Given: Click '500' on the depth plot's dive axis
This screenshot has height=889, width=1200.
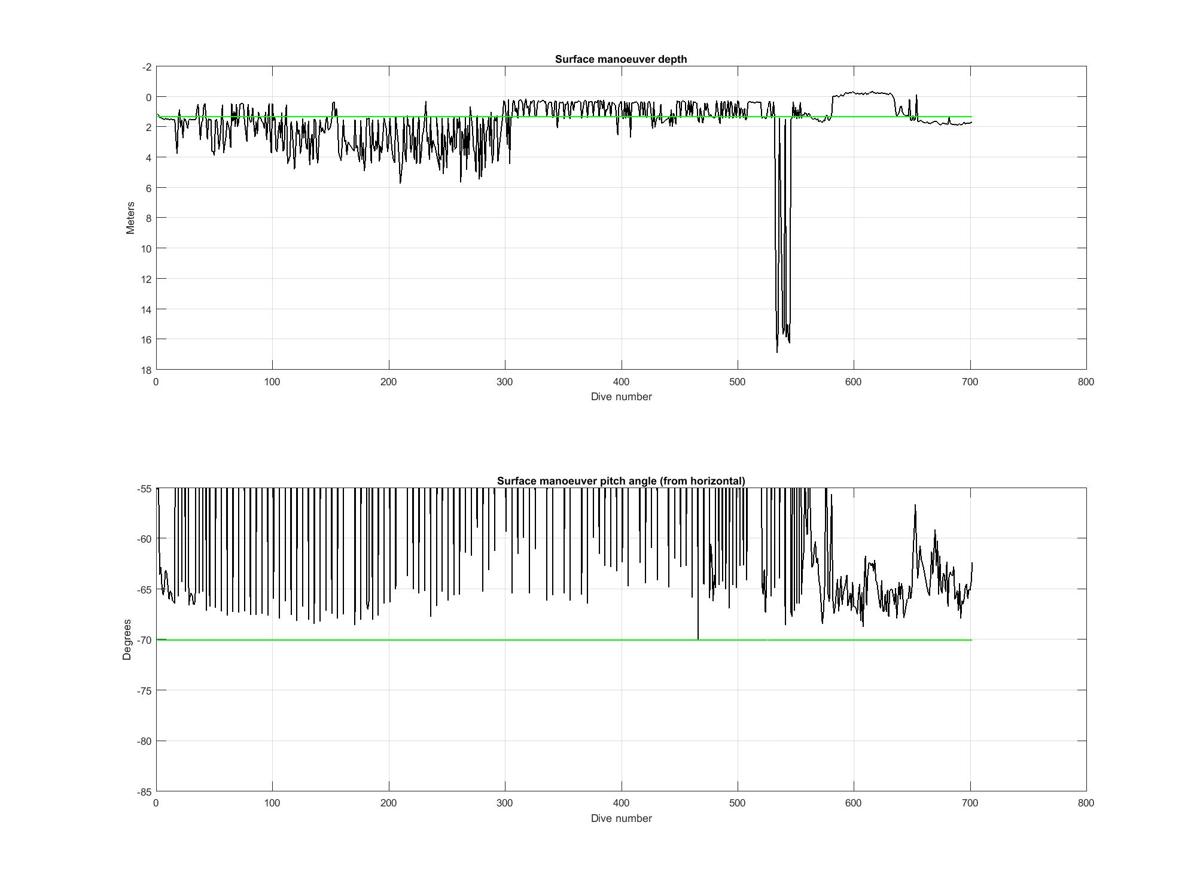Looking at the screenshot, I should 737,381.
